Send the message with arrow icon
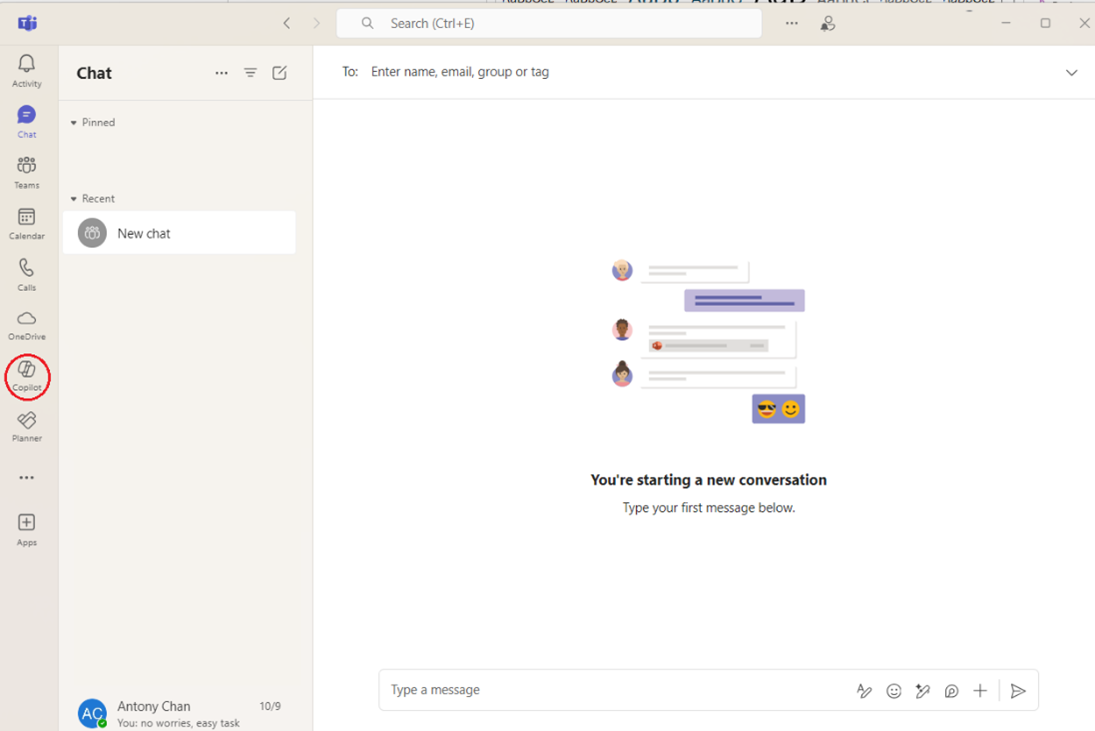The image size is (1095, 731). click(x=1018, y=691)
